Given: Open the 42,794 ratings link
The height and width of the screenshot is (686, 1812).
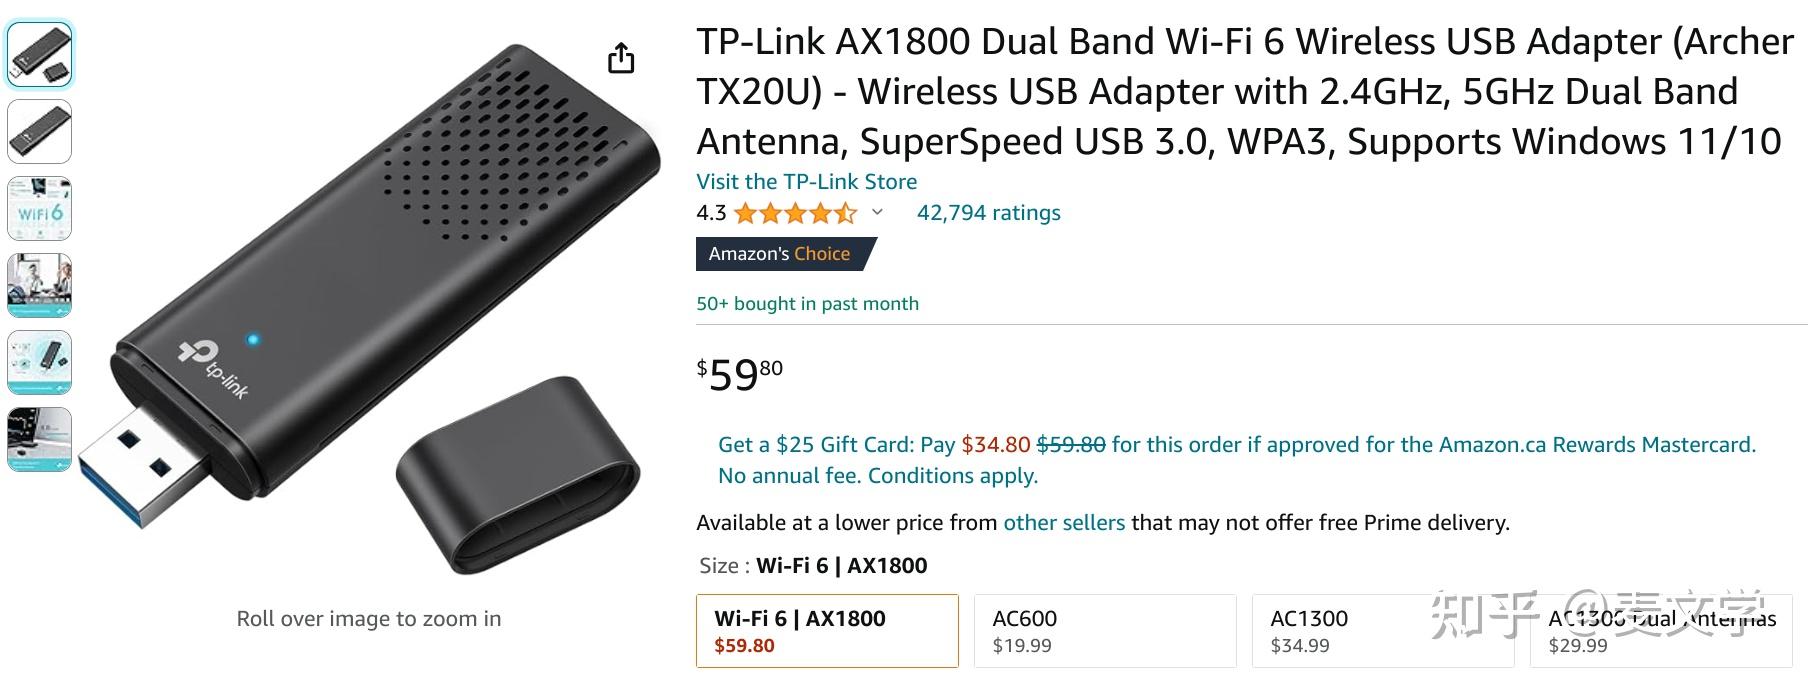Looking at the screenshot, I should tap(988, 213).
